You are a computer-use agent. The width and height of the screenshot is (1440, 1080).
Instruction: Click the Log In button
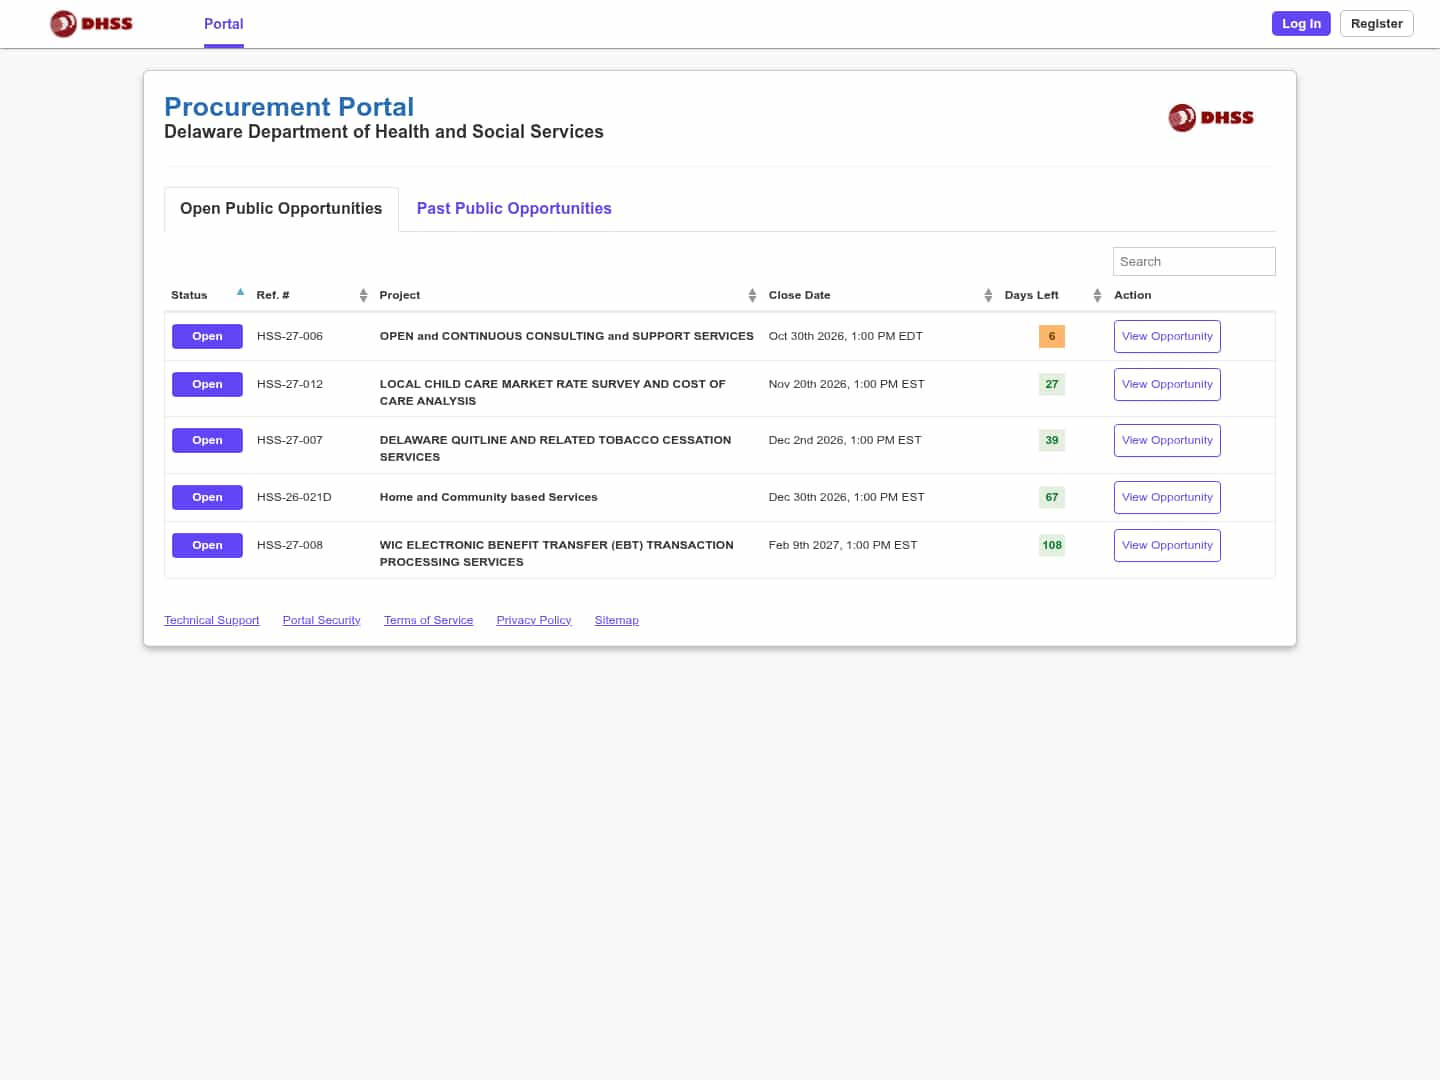click(1301, 23)
